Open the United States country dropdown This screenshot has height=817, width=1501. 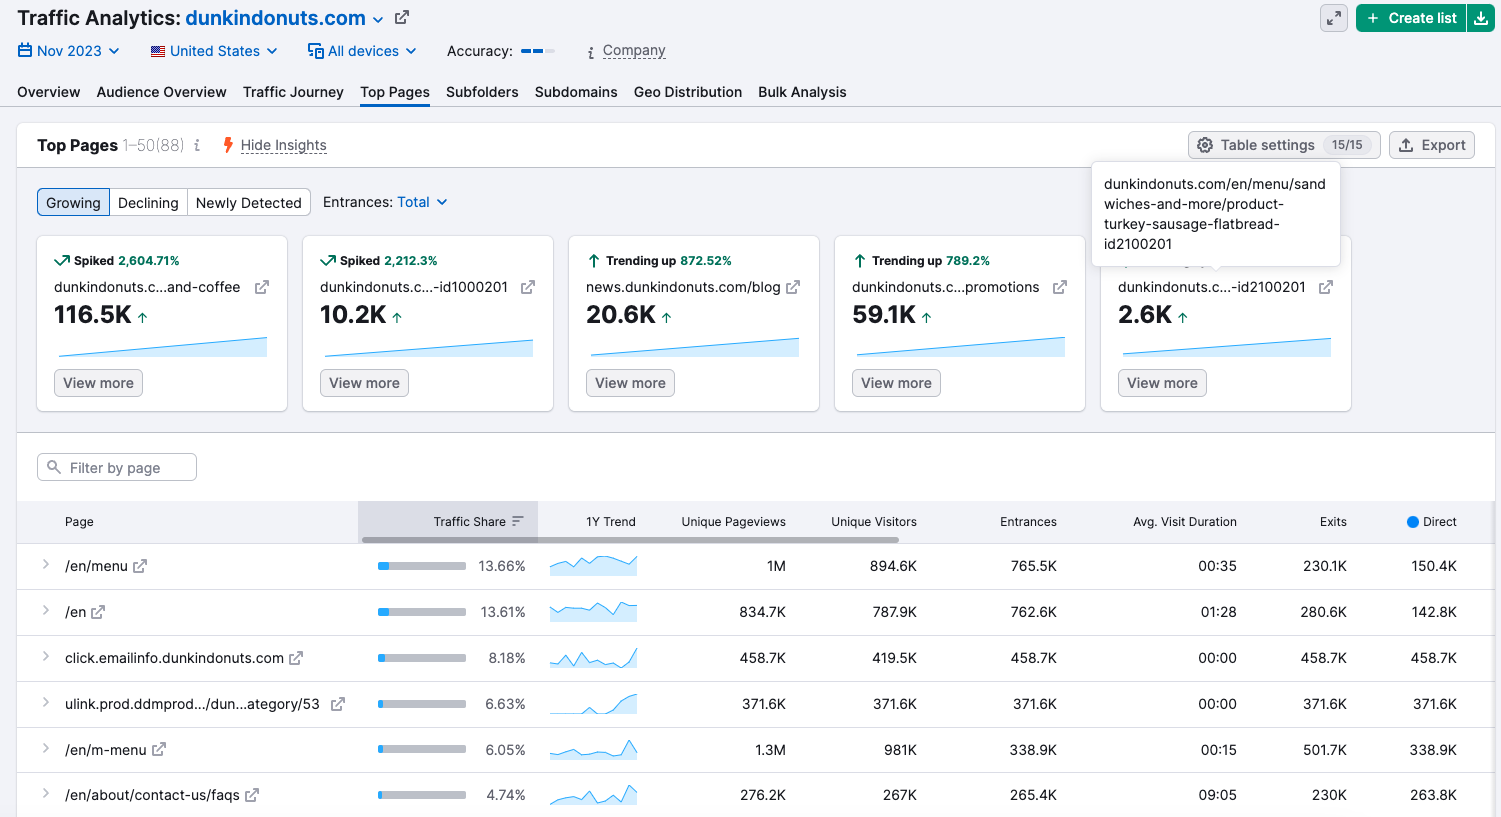point(214,51)
